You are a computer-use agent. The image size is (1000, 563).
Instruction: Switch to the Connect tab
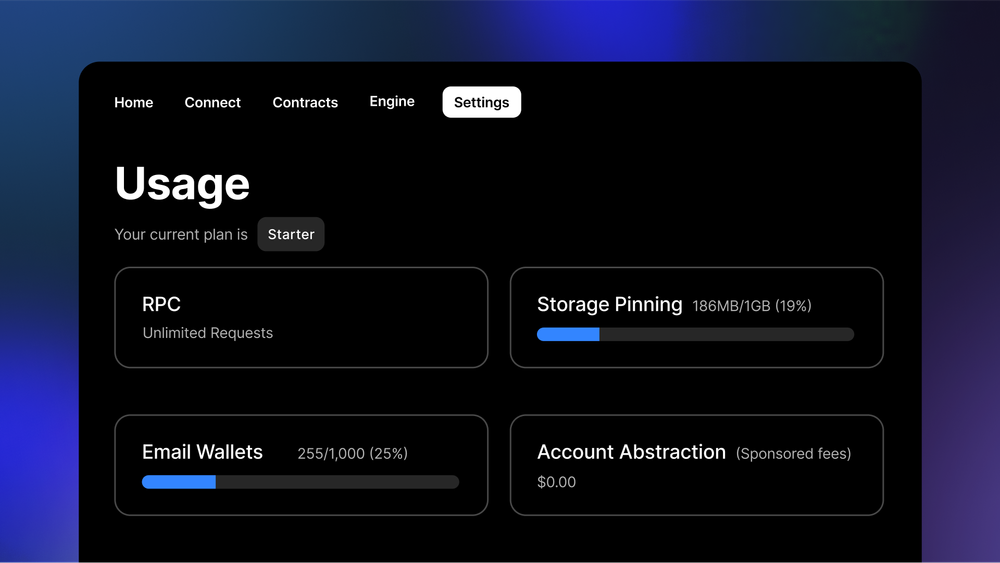tap(212, 102)
